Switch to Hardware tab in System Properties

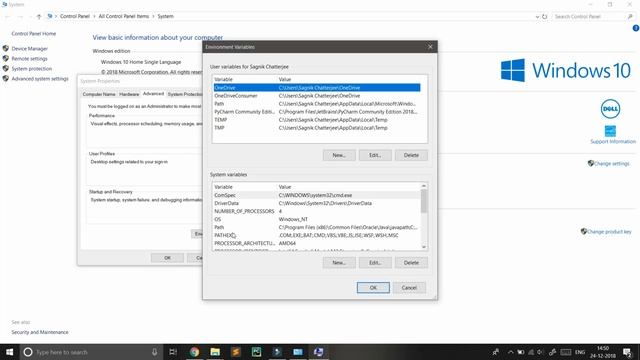[x=129, y=94]
